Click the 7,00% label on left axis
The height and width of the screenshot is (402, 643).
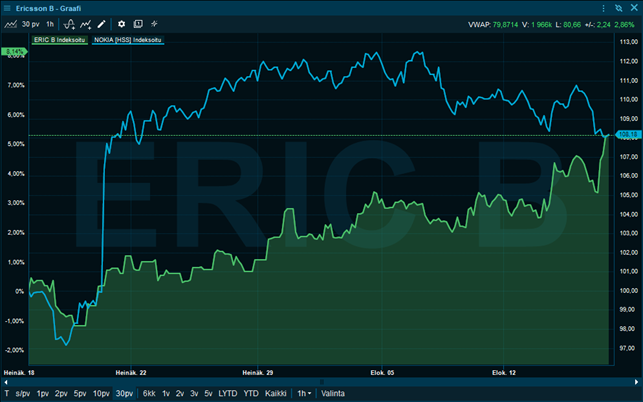click(x=16, y=85)
